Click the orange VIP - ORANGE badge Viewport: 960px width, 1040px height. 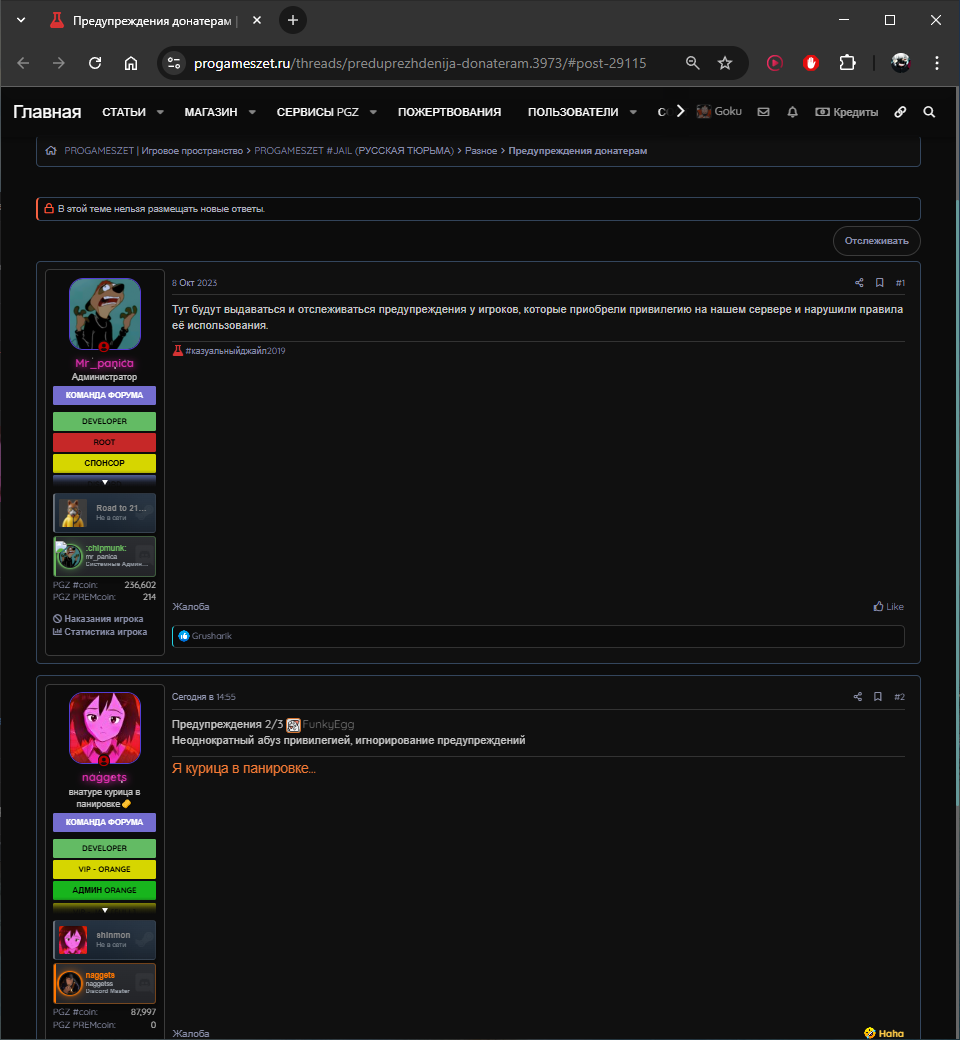point(104,869)
